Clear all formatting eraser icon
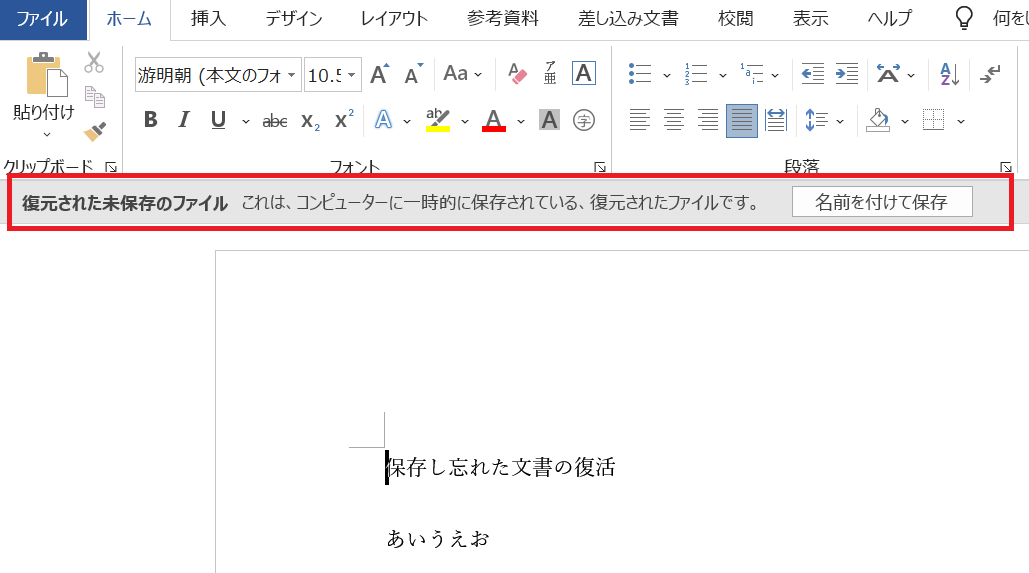The width and height of the screenshot is (1029, 573). click(517, 74)
